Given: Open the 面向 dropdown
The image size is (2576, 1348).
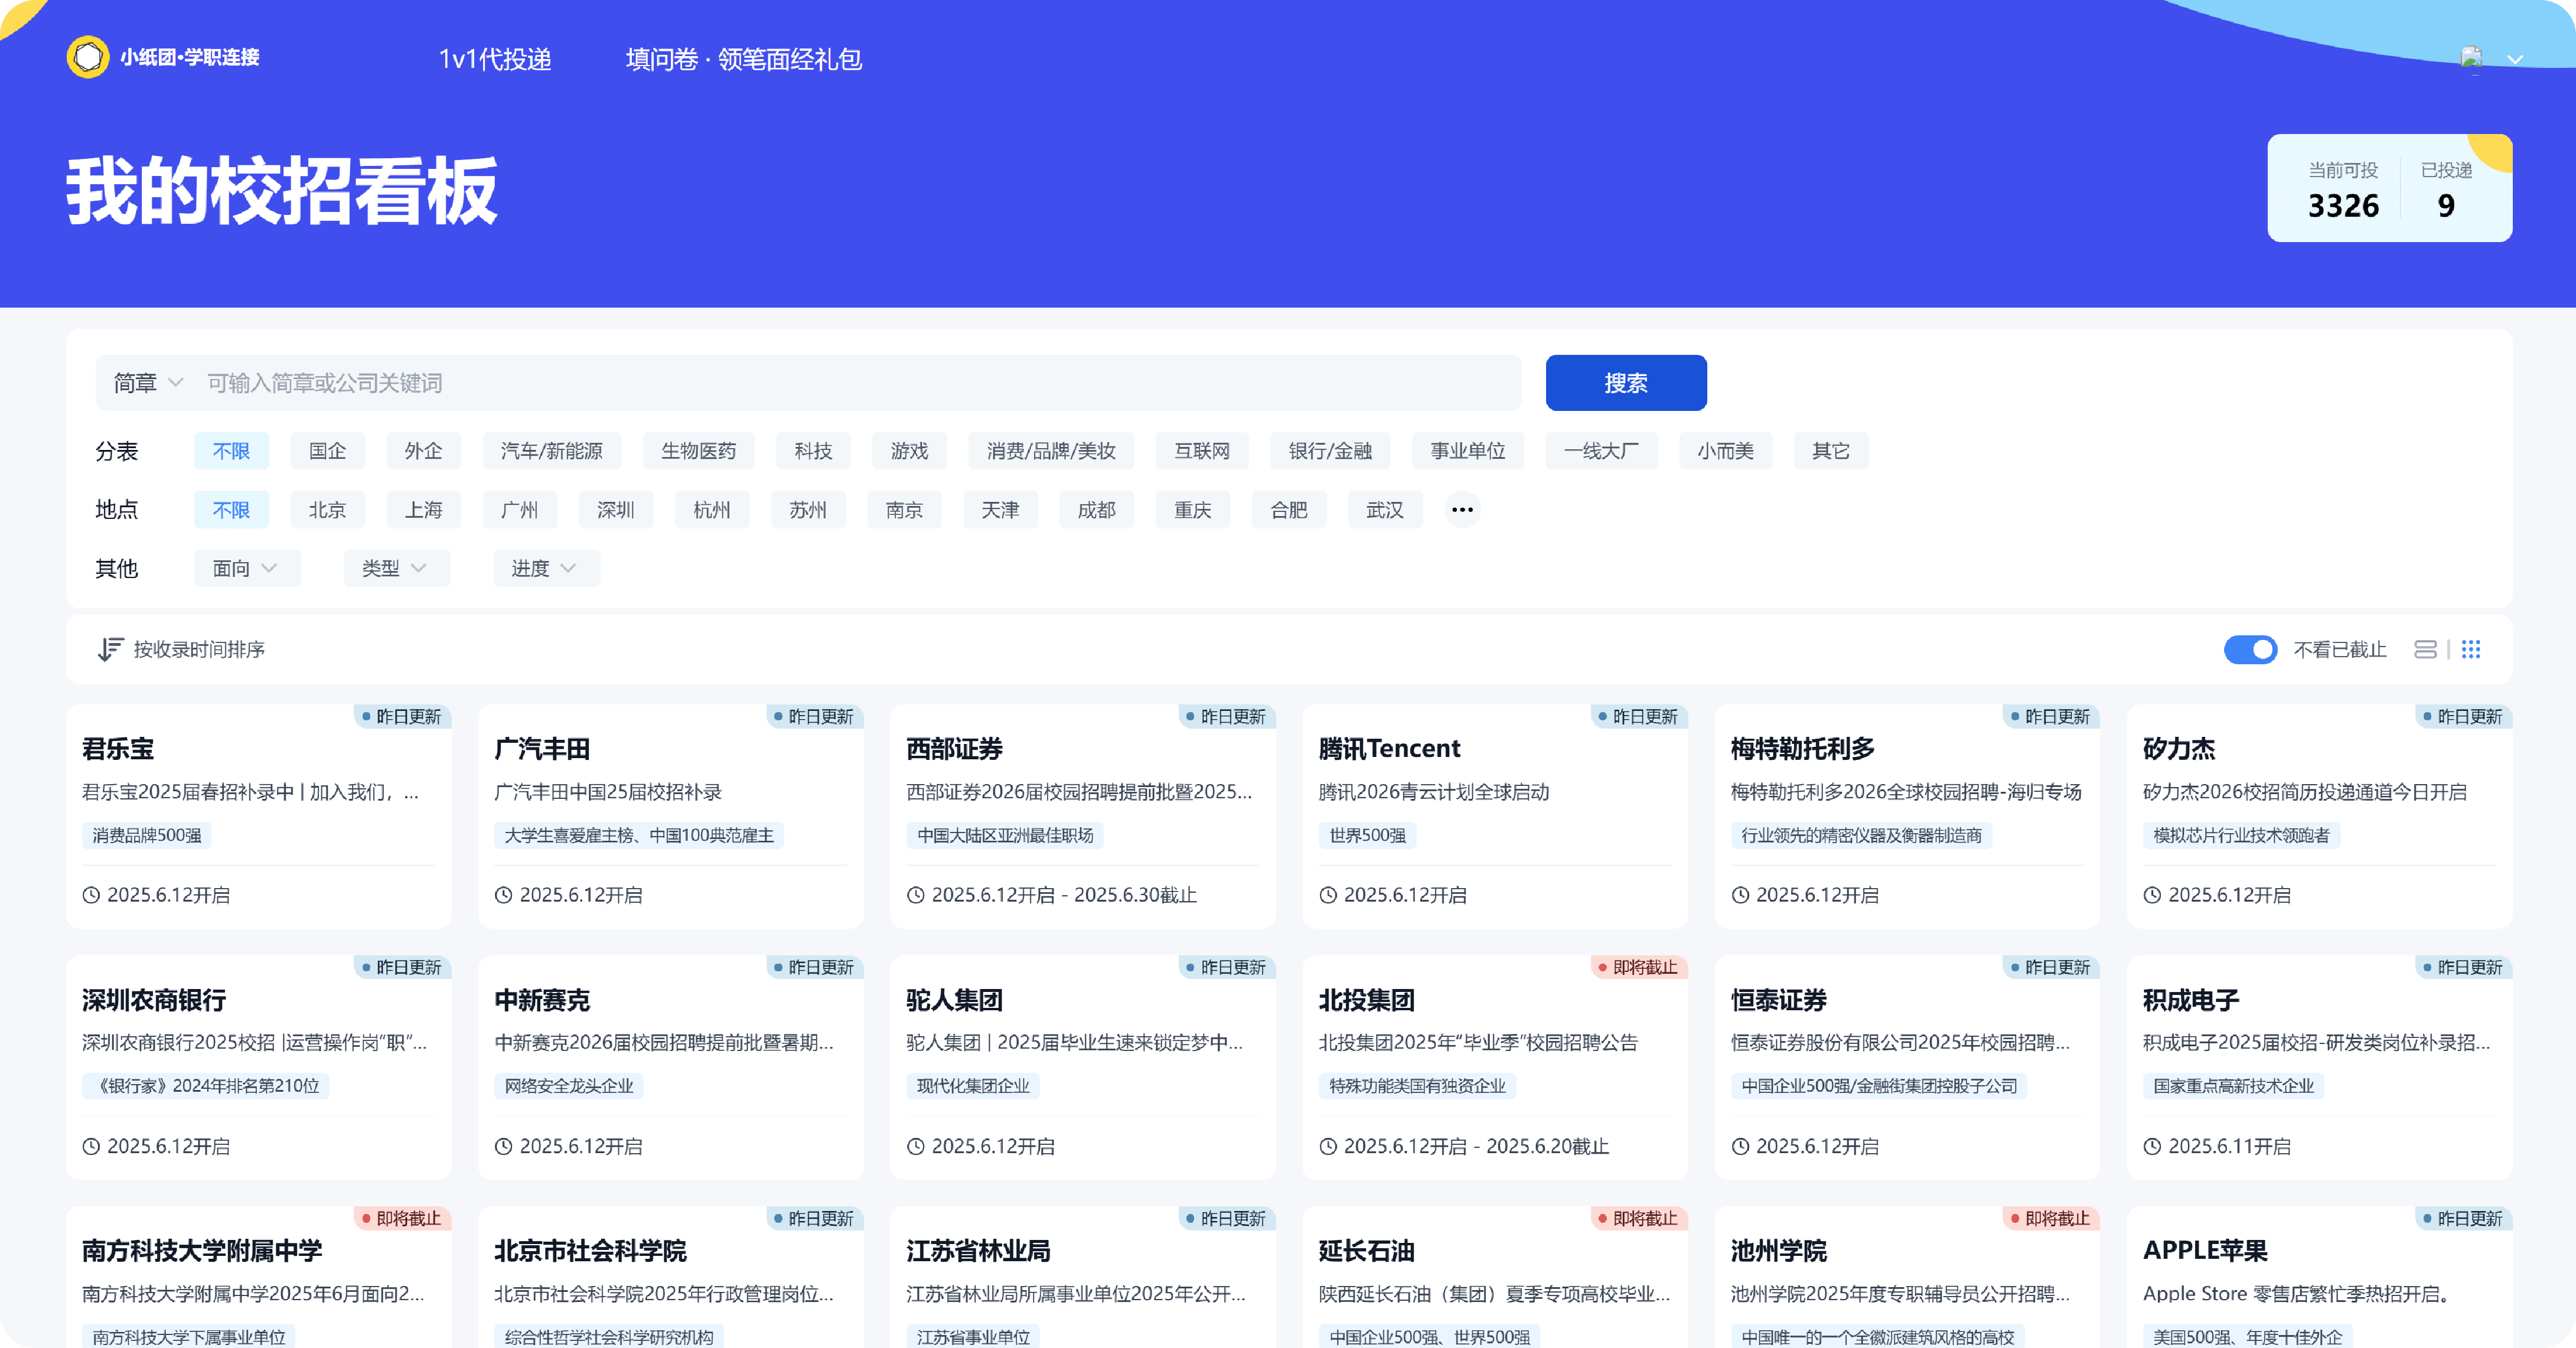Looking at the screenshot, I should point(247,568).
